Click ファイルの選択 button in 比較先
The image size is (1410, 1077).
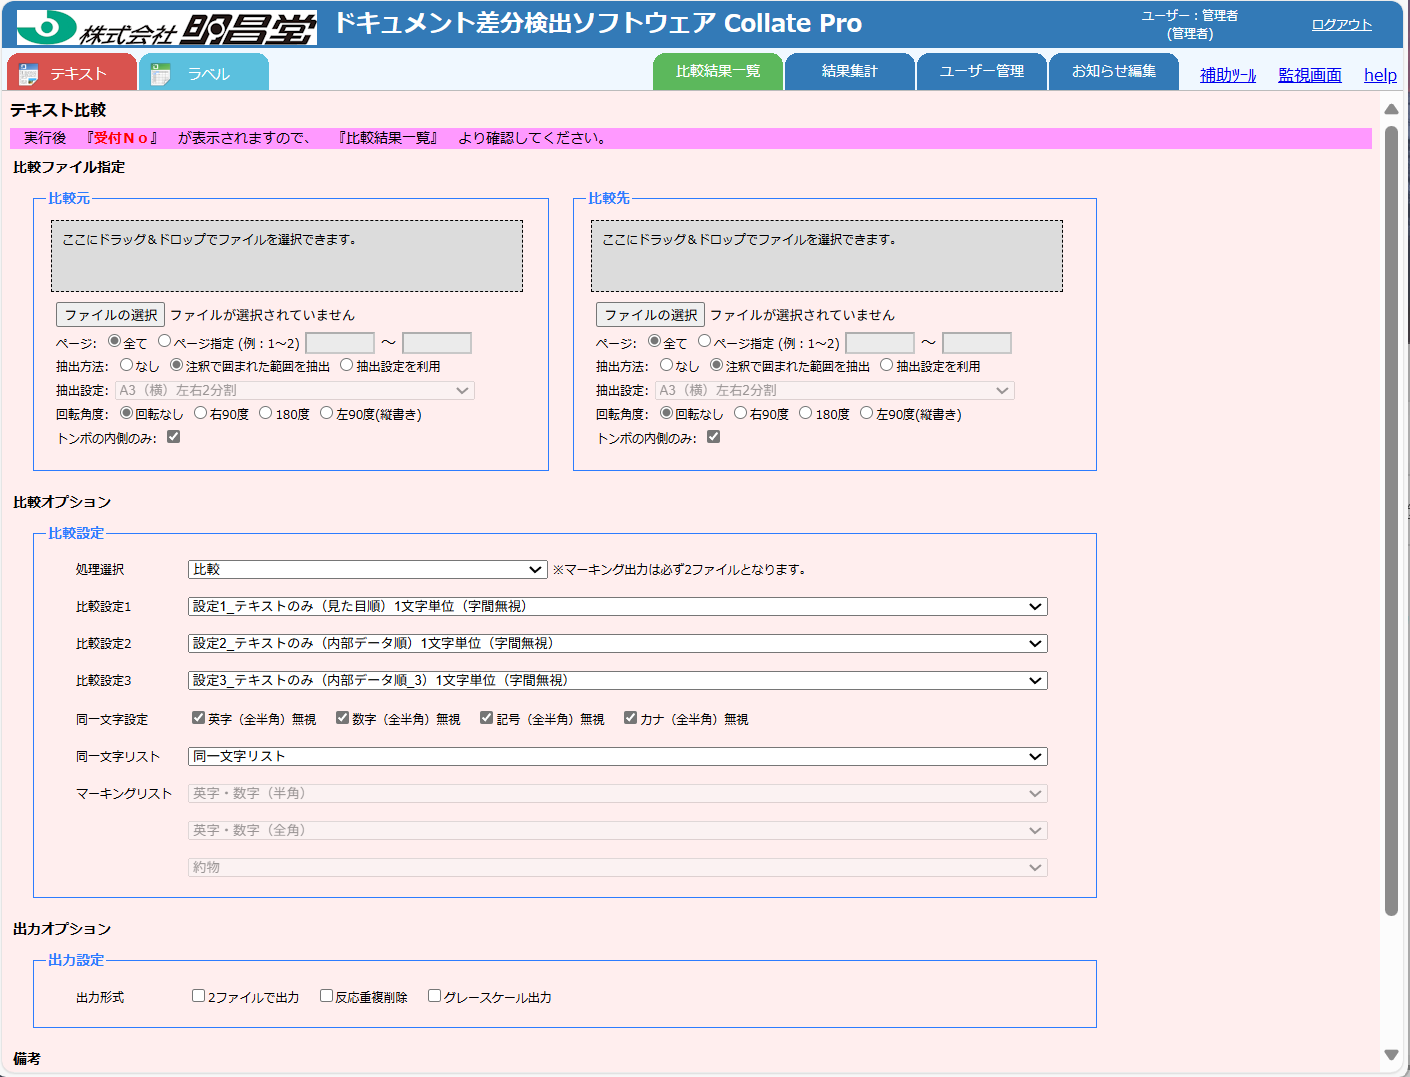click(x=650, y=315)
